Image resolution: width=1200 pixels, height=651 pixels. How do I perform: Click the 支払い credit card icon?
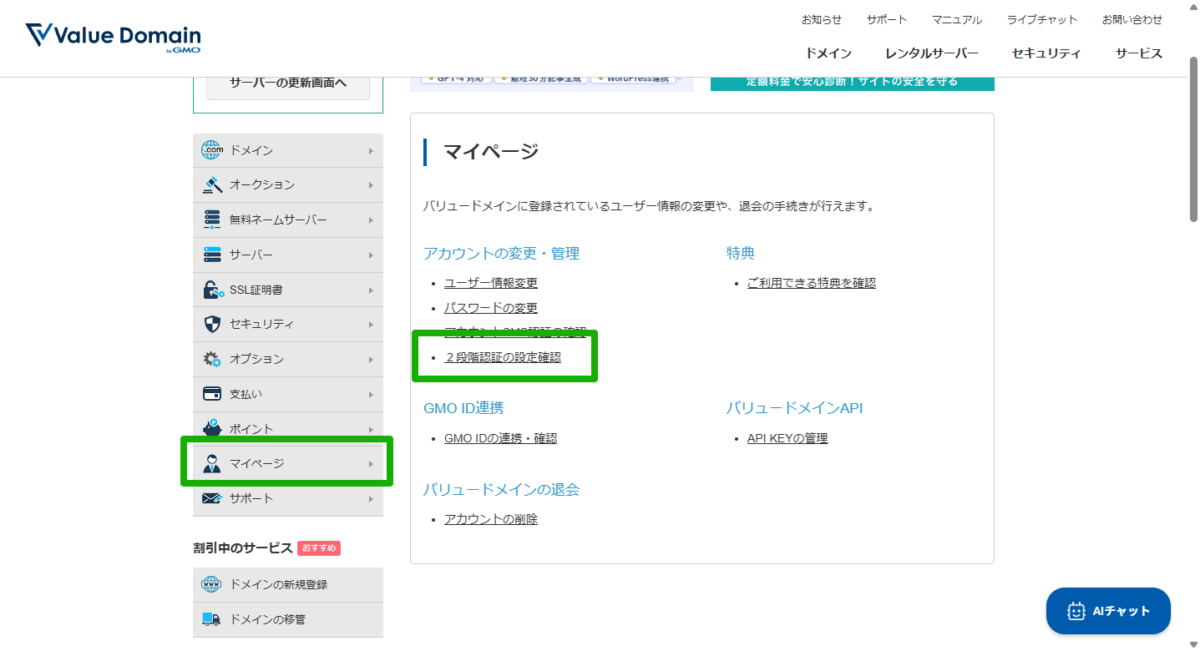[x=211, y=394]
